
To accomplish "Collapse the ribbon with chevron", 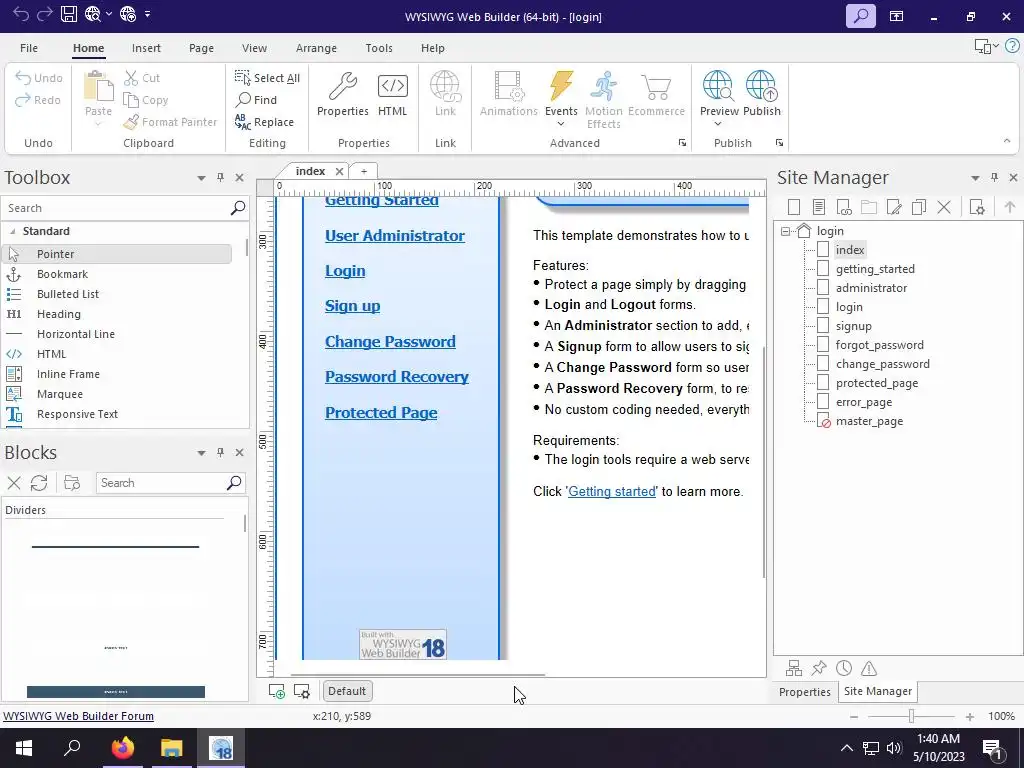I will tap(1007, 141).
